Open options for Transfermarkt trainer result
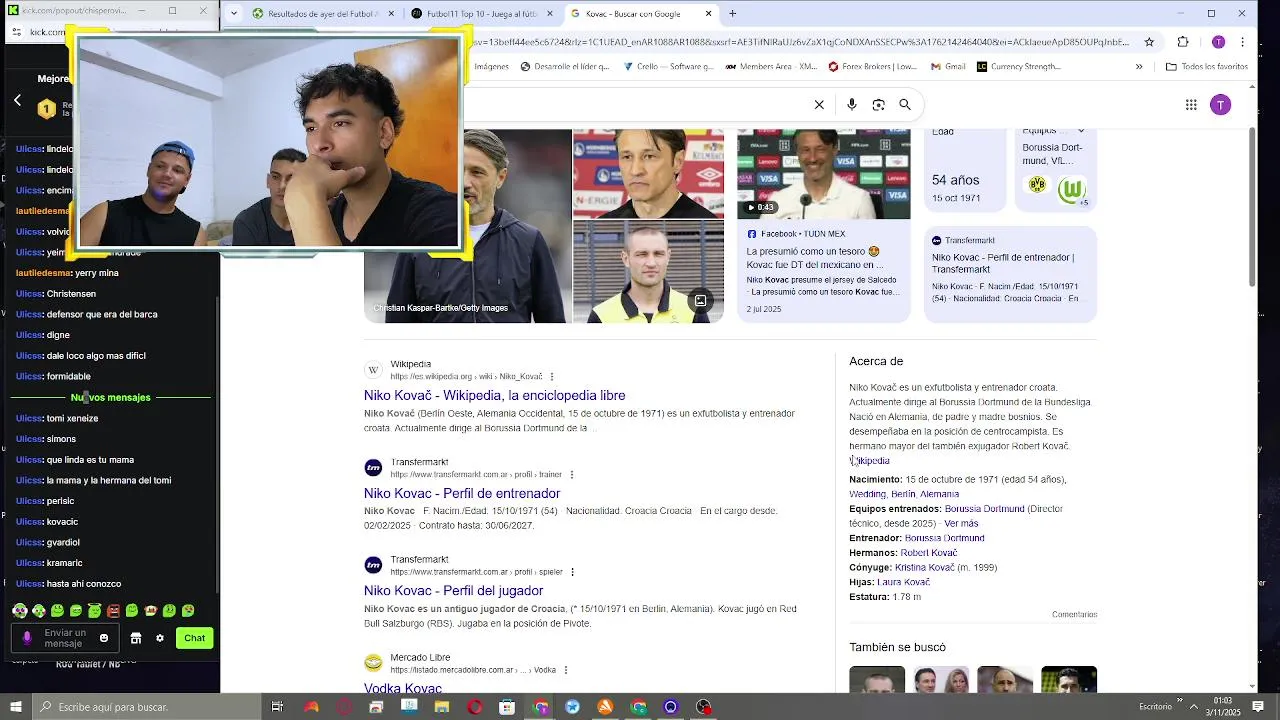The width and height of the screenshot is (1280, 720). click(572, 474)
